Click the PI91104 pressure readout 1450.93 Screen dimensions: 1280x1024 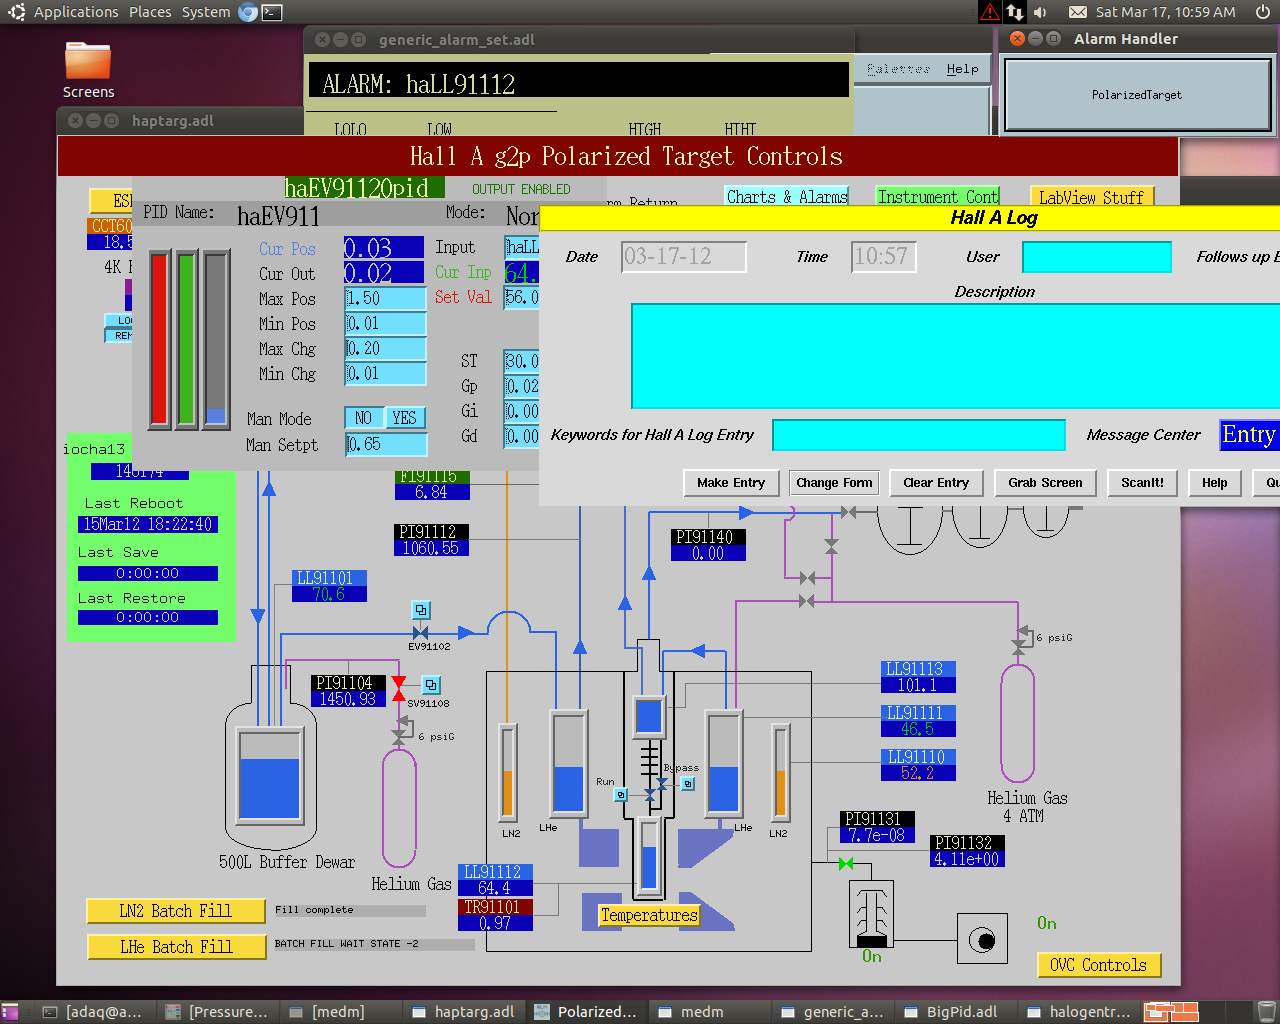pyautogui.click(x=348, y=699)
